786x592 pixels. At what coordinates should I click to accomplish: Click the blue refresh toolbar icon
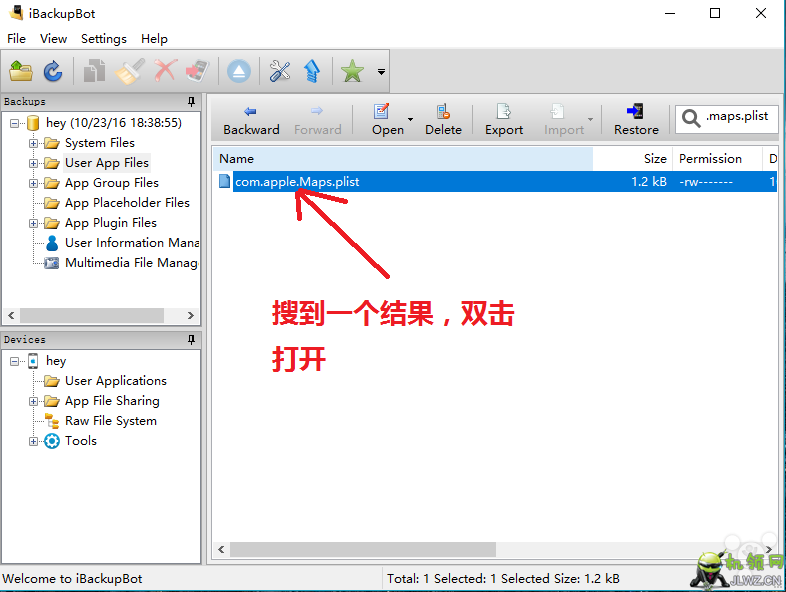pos(53,71)
